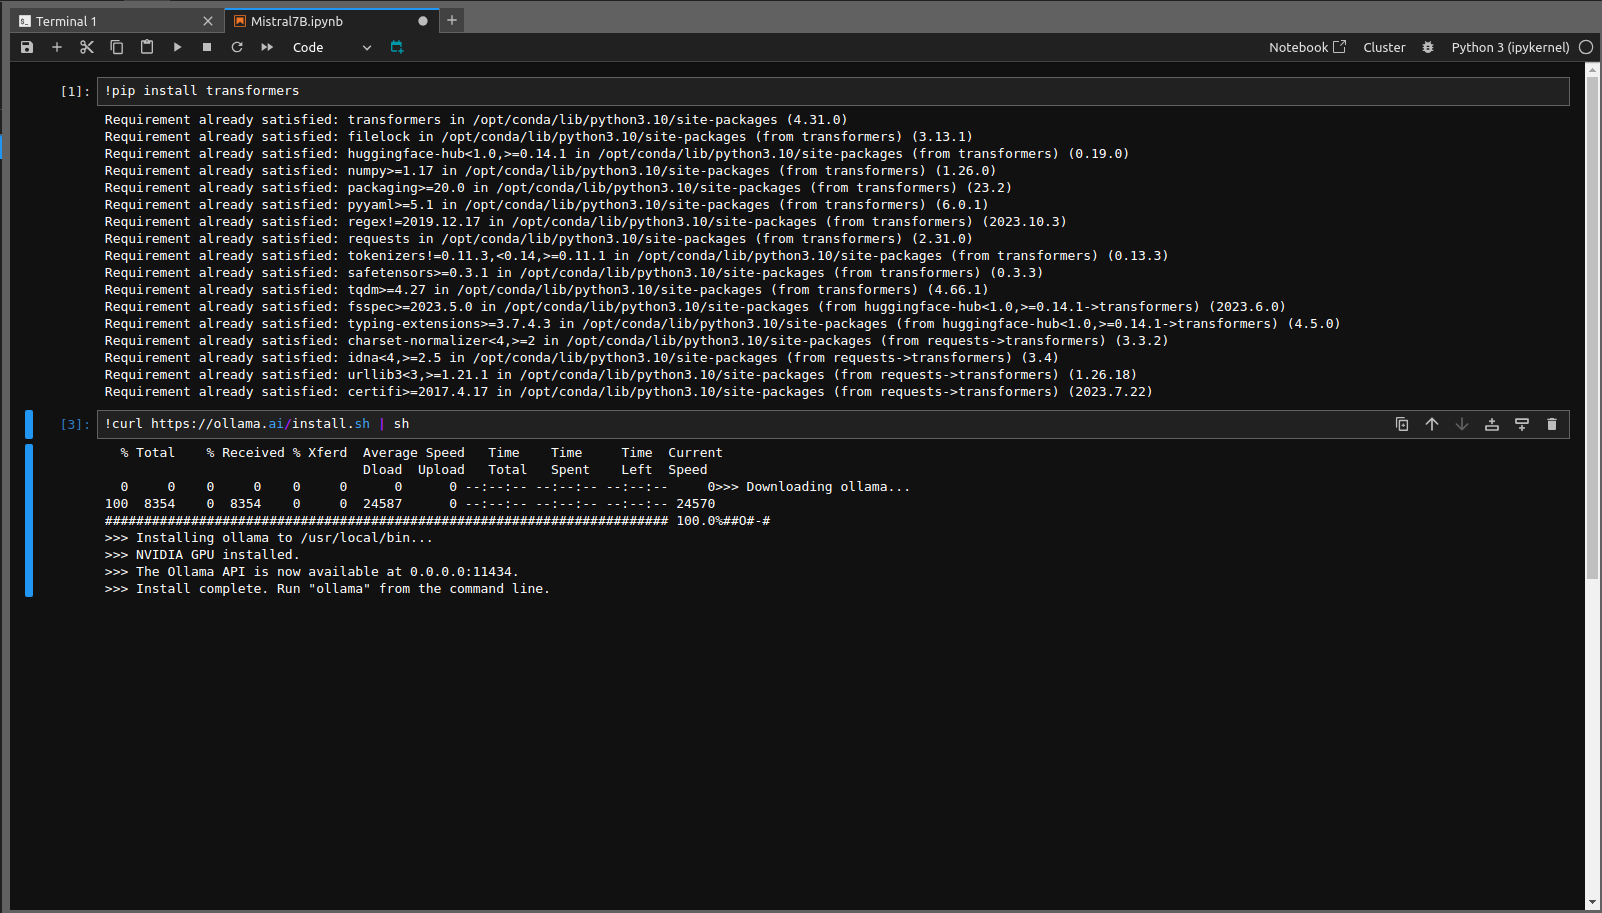The width and height of the screenshot is (1602, 913).
Task: Cut the selected cell with scissors icon
Action: [x=87, y=47]
